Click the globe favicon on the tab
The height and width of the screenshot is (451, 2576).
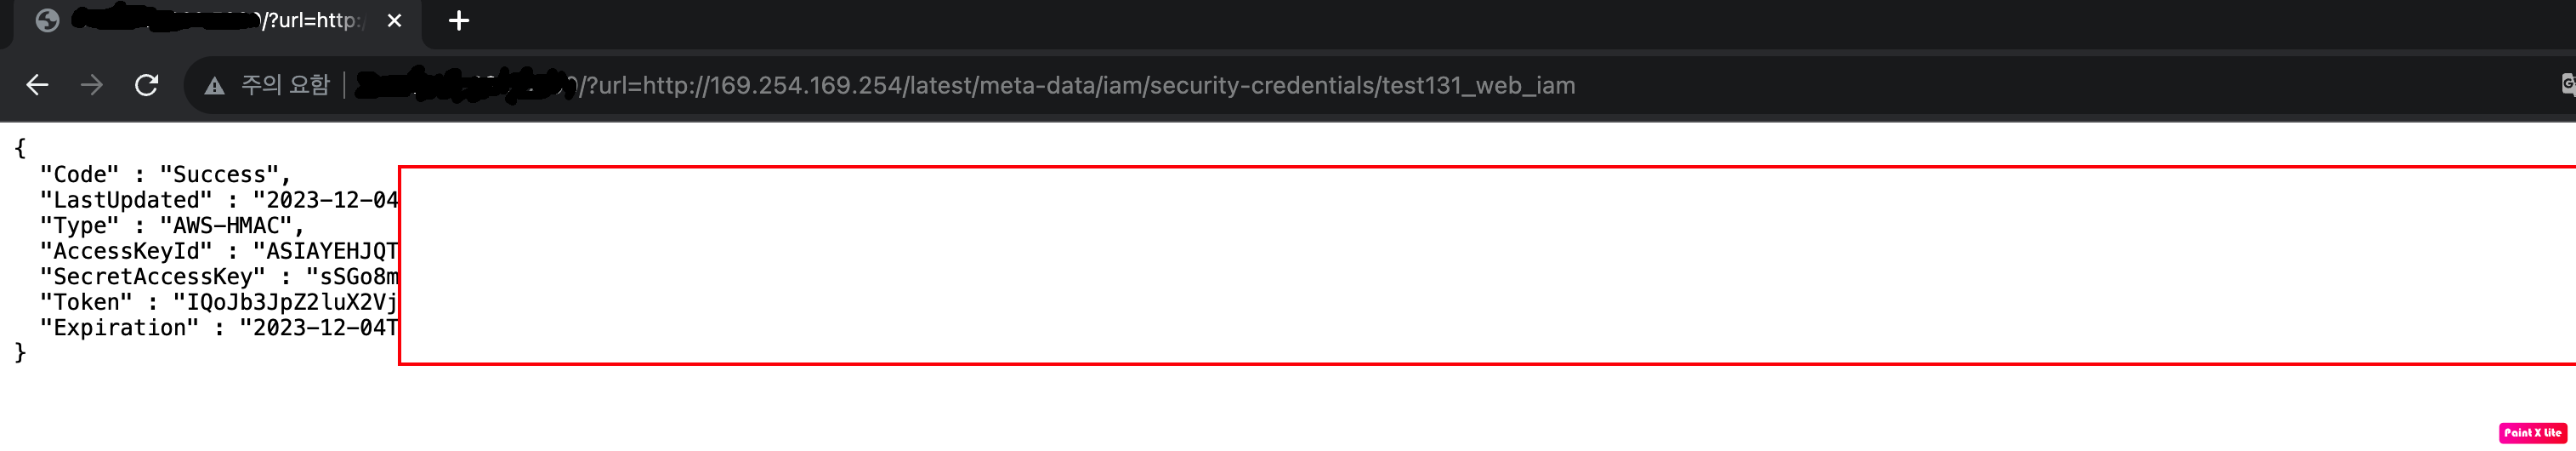pyautogui.click(x=47, y=20)
